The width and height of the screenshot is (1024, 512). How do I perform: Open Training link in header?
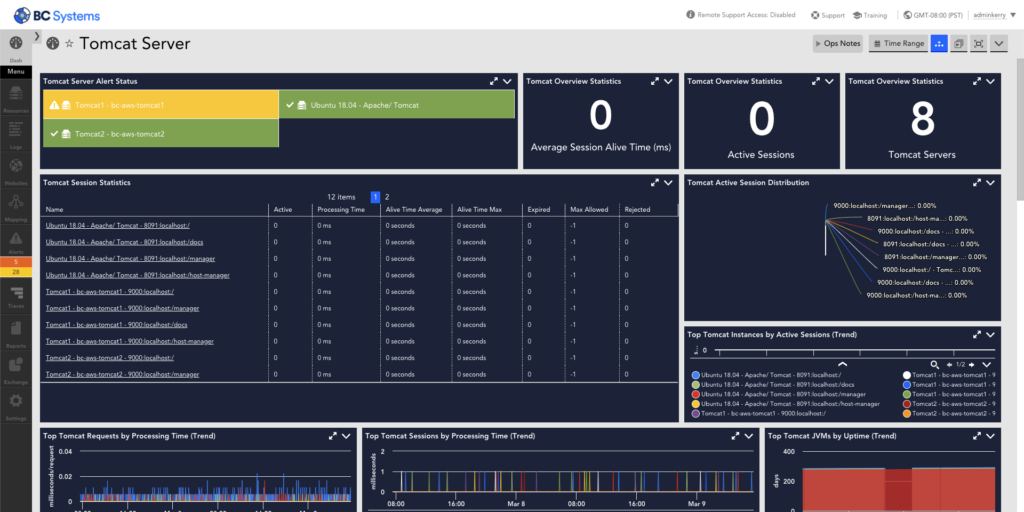pos(869,15)
